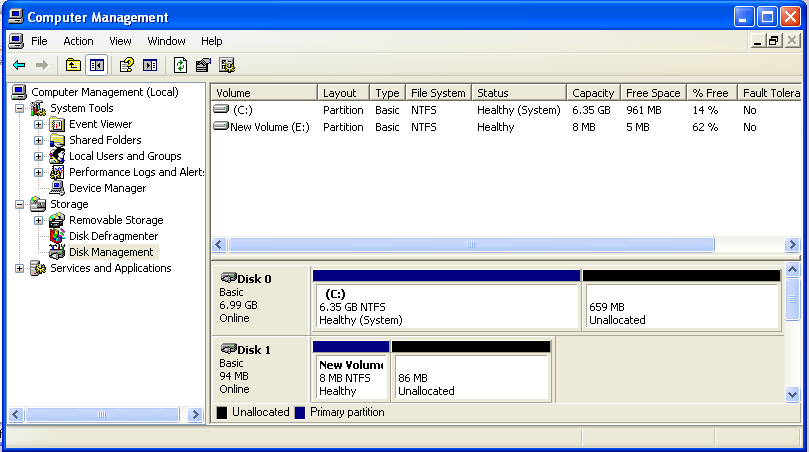This screenshot has width=809, height=452.
Task: Expand the Performance Logs and Alerts node
Action: click(38, 172)
